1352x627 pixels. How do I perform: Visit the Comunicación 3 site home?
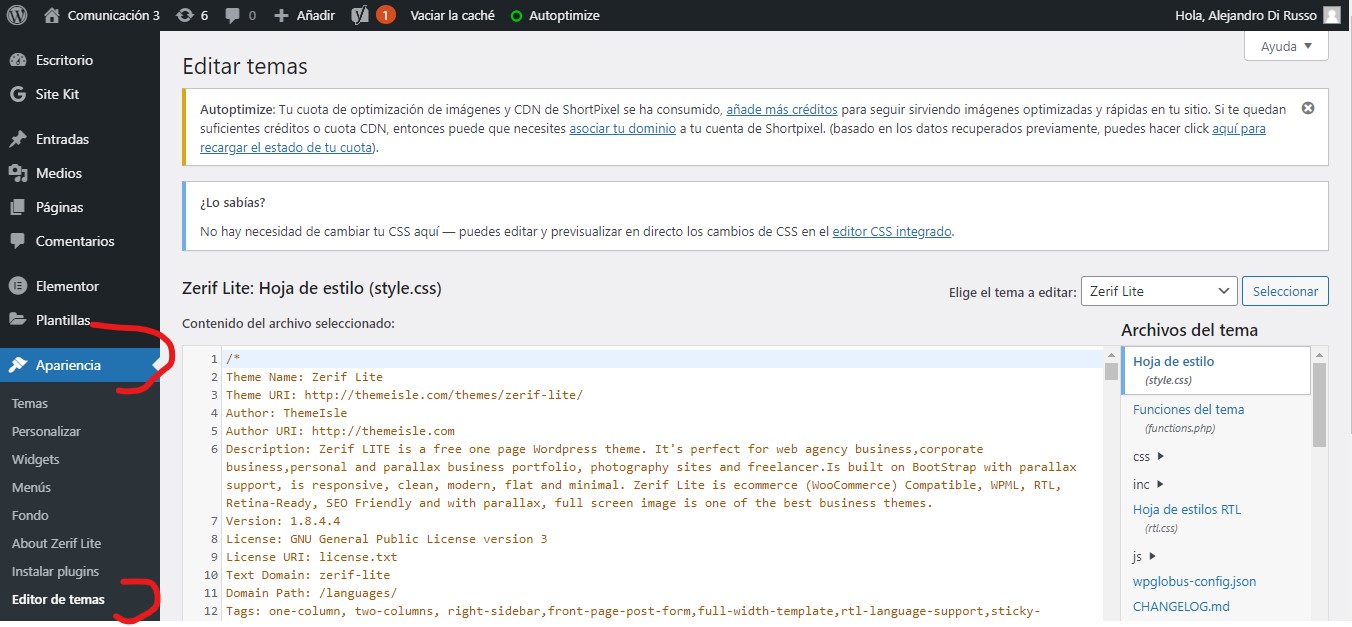point(102,15)
